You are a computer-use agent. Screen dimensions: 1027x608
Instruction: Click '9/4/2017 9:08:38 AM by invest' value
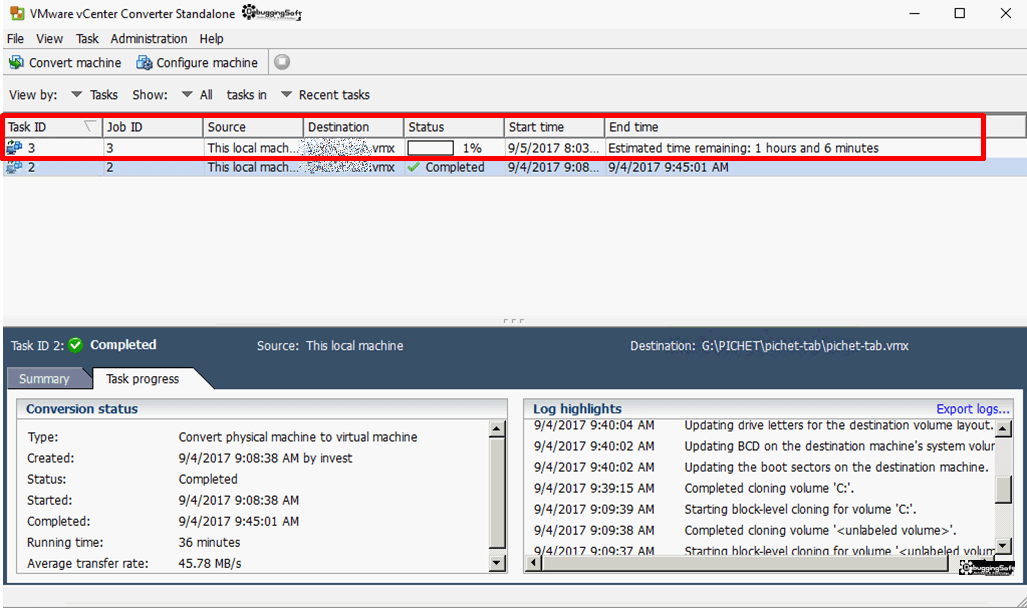click(x=265, y=458)
